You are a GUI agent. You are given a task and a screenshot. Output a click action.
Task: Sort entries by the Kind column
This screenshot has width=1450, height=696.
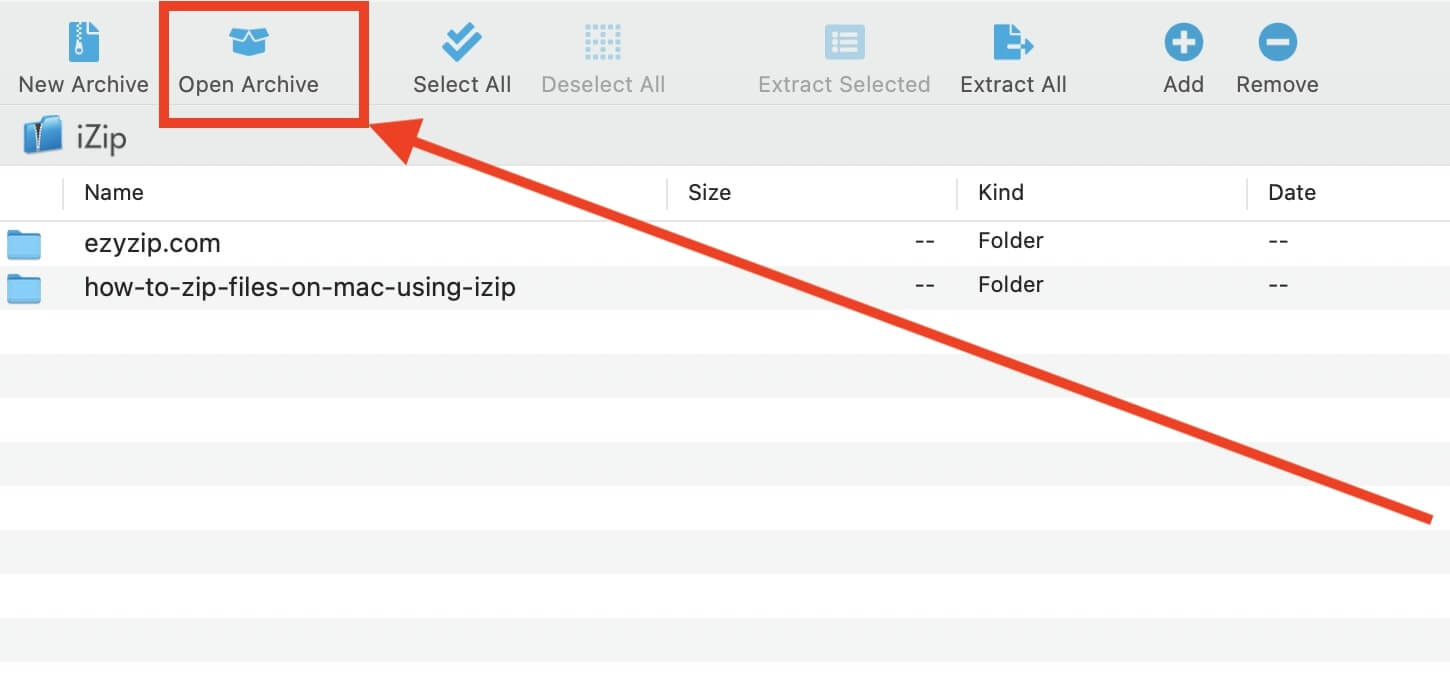click(x=999, y=192)
